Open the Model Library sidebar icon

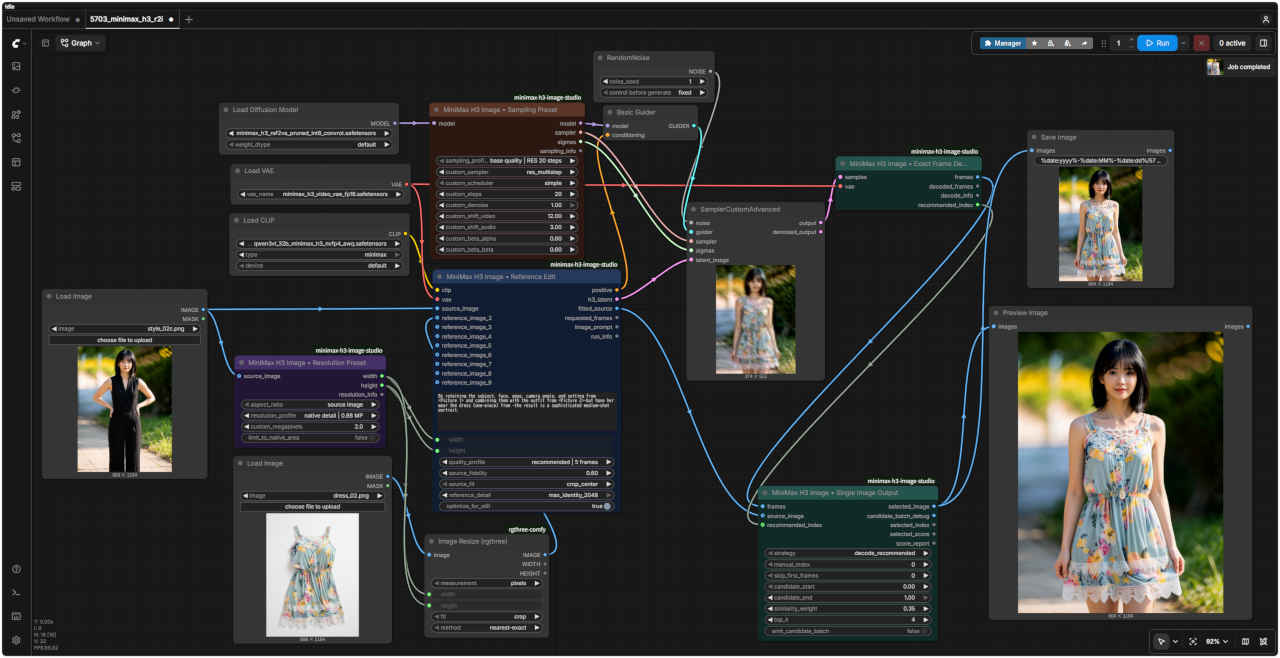(16, 114)
